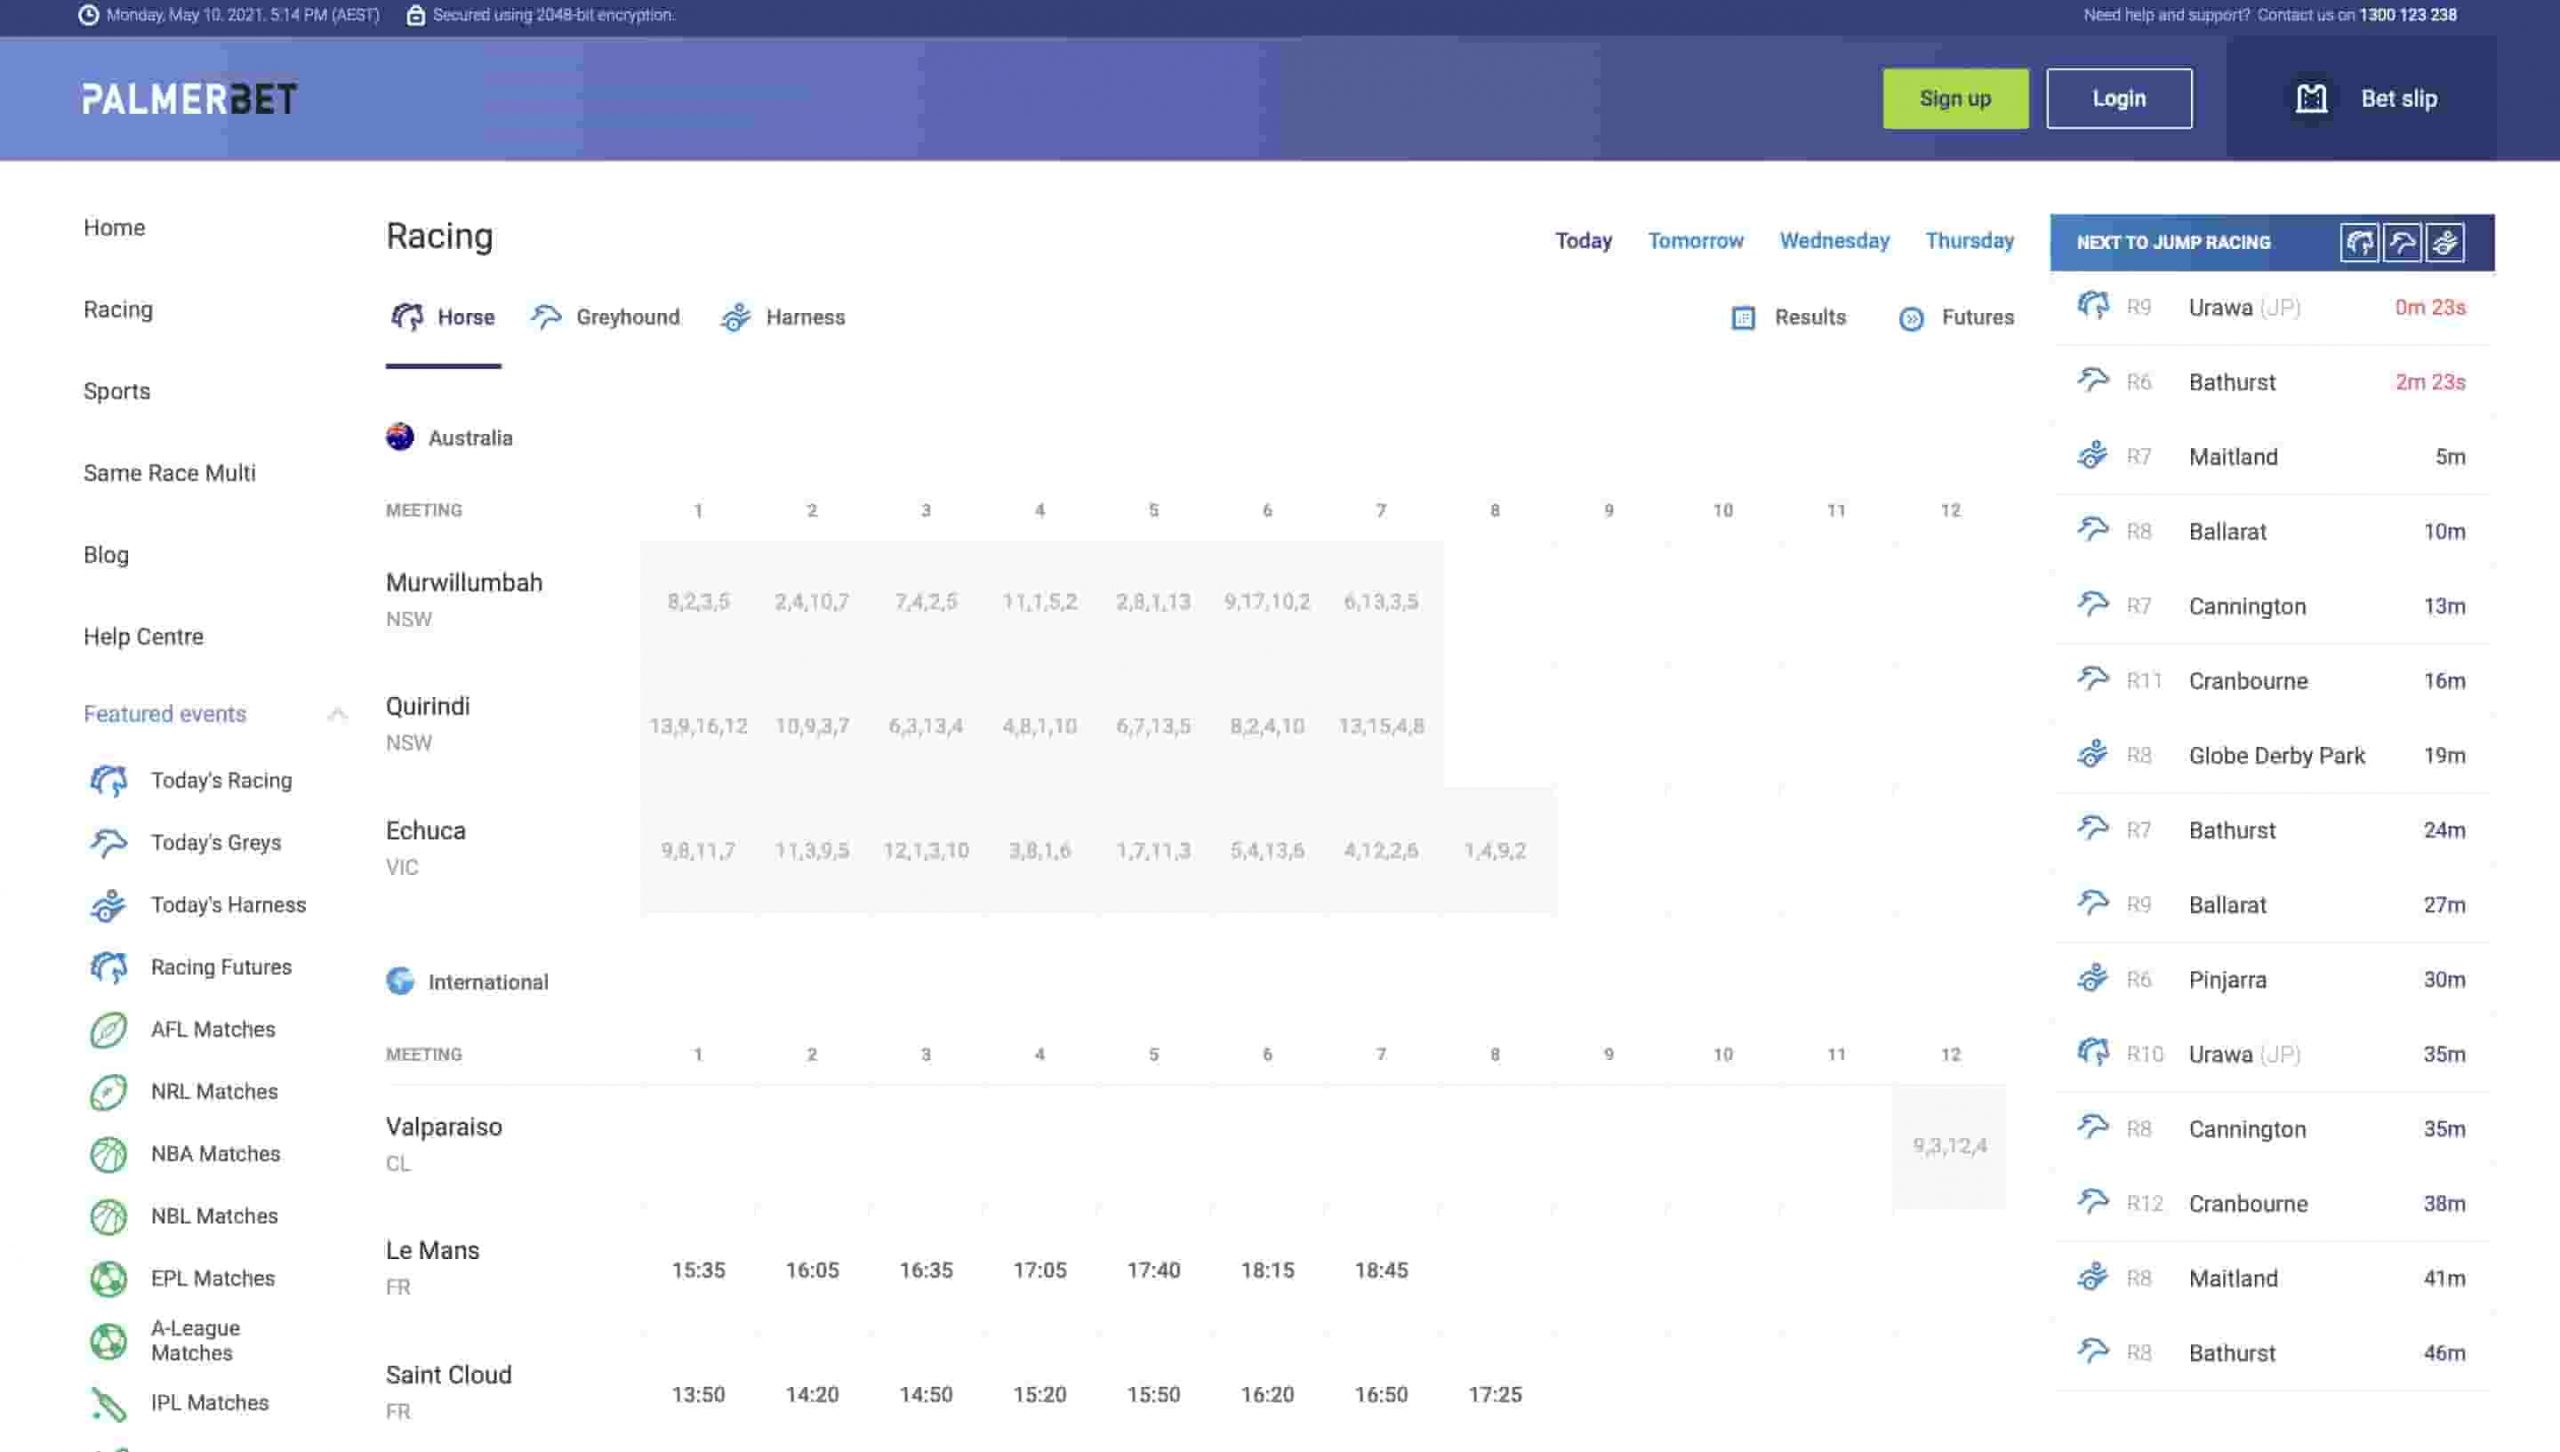Image resolution: width=2560 pixels, height=1452 pixels.
Task: Click Racing Futures horse icon
Action: click(x=108, y=967)
